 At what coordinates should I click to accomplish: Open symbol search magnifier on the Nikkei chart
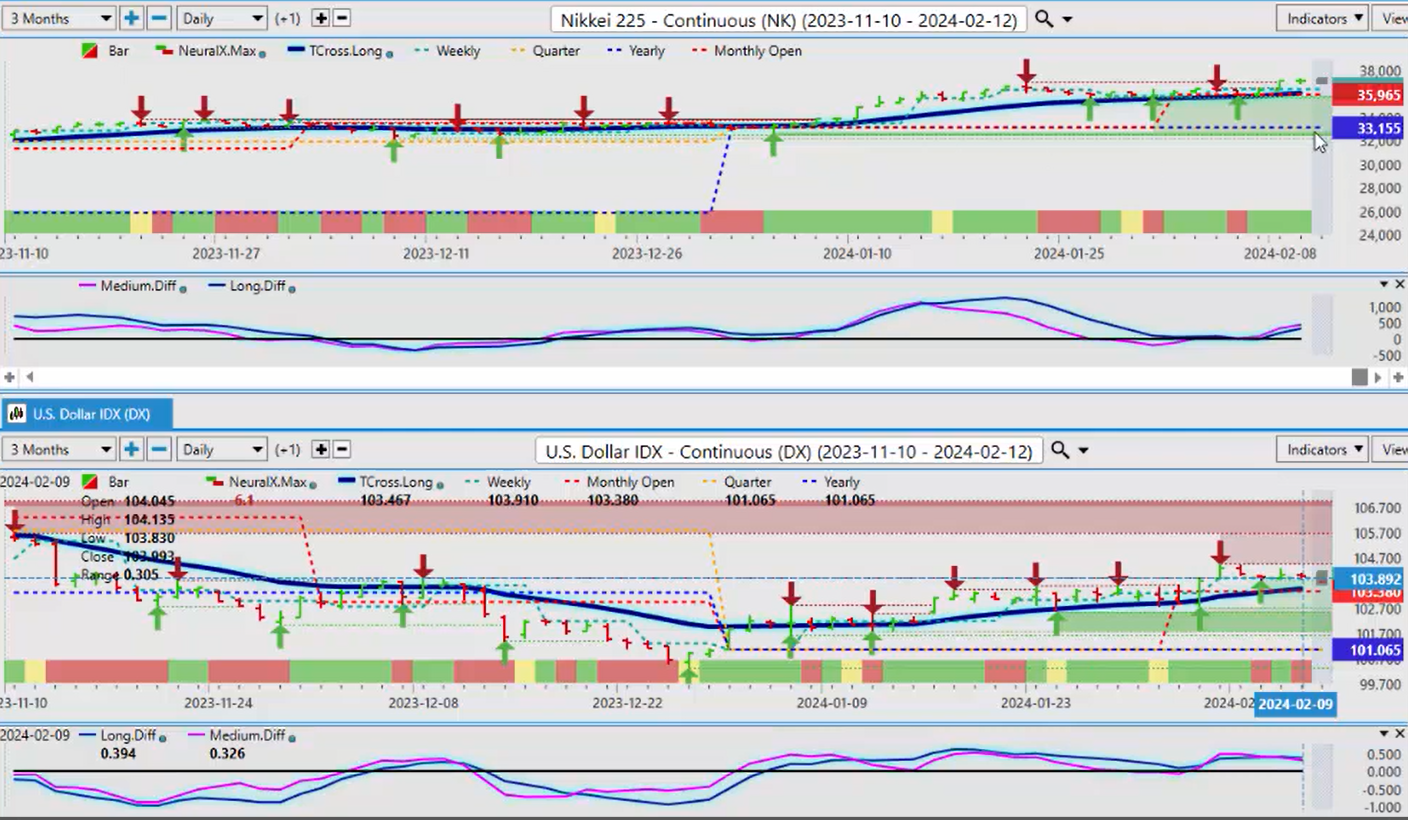coord(1043,19)
